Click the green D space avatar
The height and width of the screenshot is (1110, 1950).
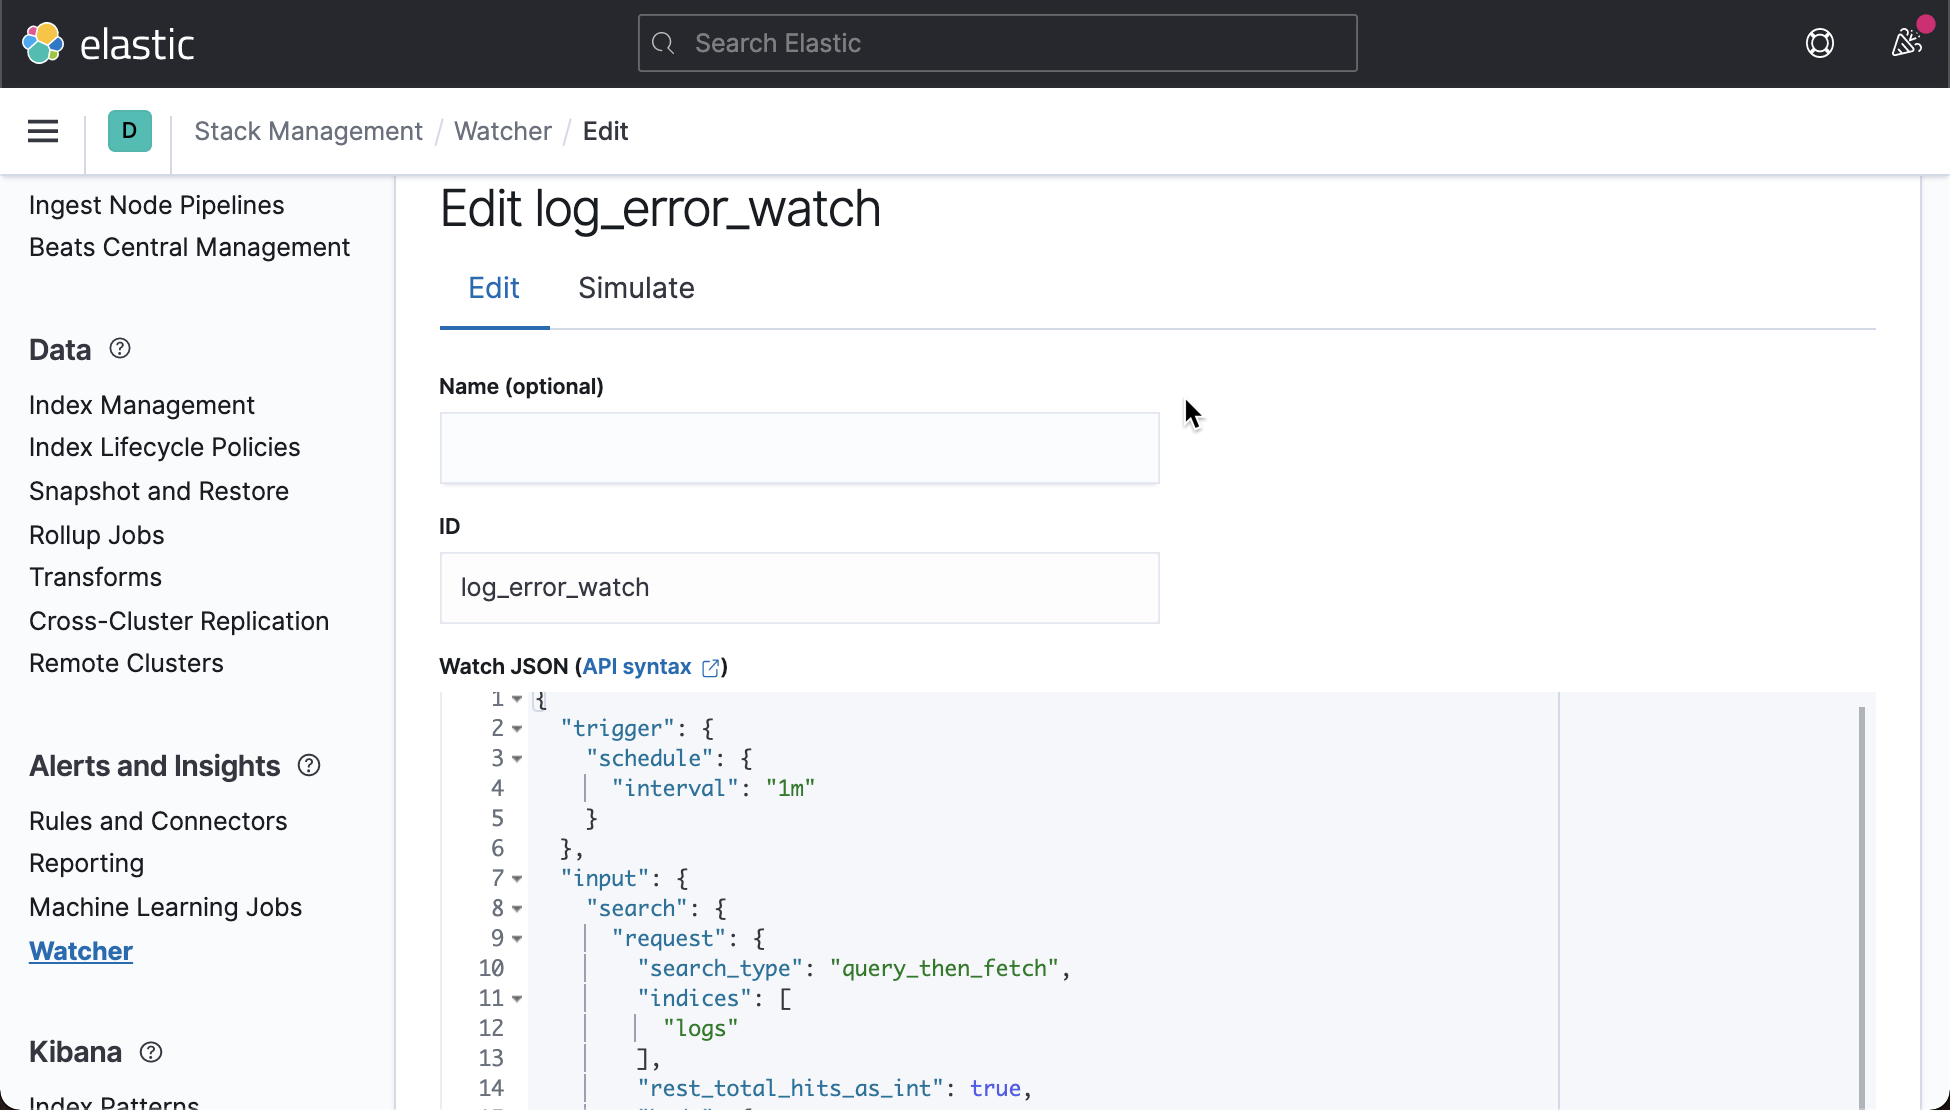point(129,131)
